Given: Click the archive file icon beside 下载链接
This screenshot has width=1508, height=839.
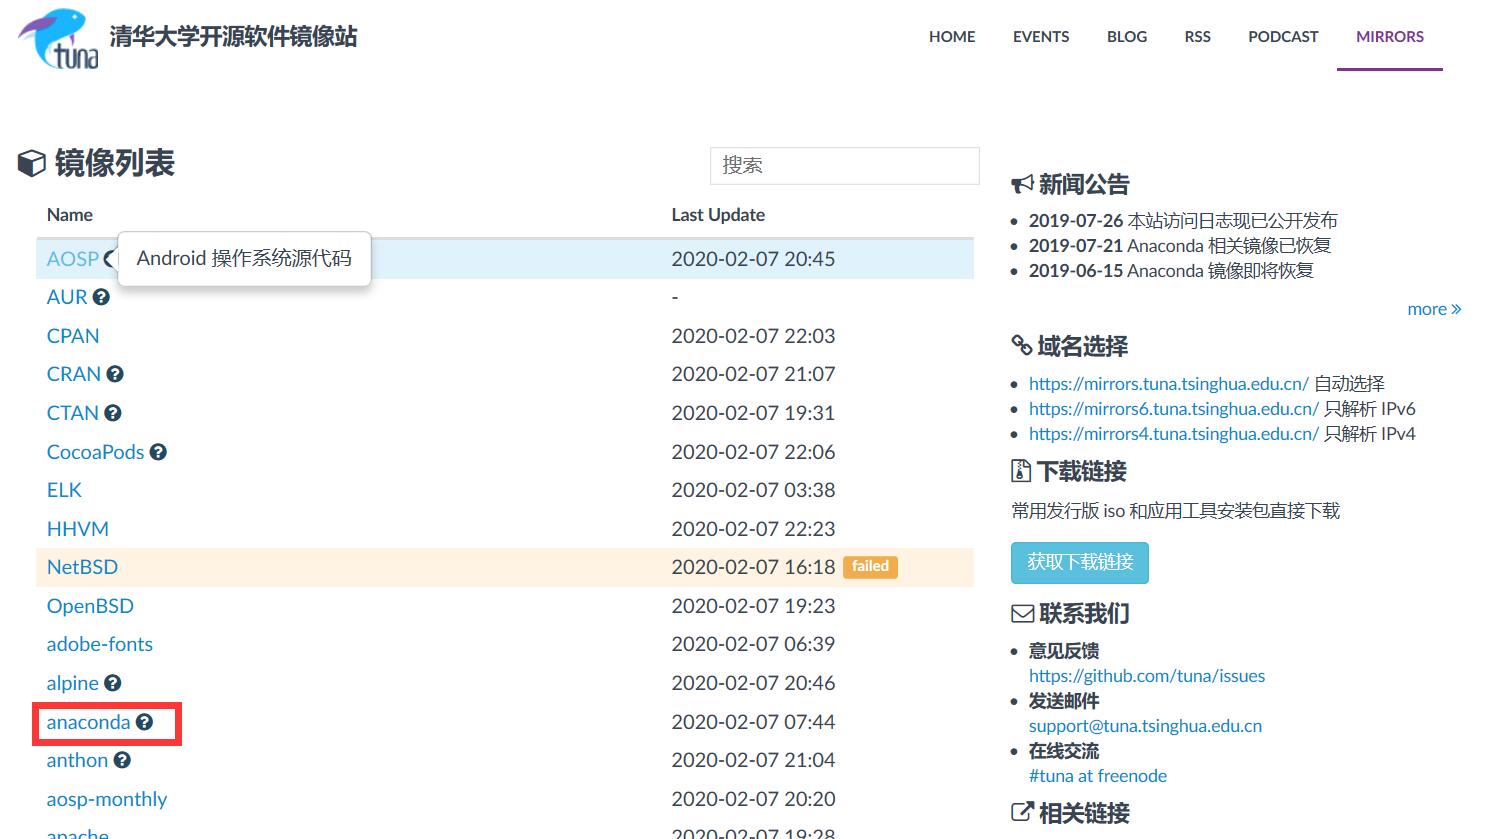Looking at the screenshot, I should (1021, 471).
